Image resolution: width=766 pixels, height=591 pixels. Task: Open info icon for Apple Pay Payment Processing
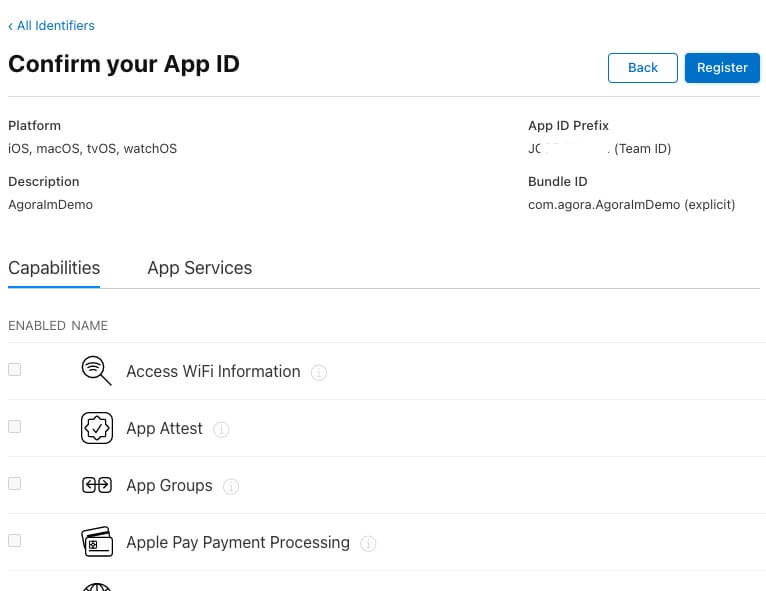click(x=368, y=543)
